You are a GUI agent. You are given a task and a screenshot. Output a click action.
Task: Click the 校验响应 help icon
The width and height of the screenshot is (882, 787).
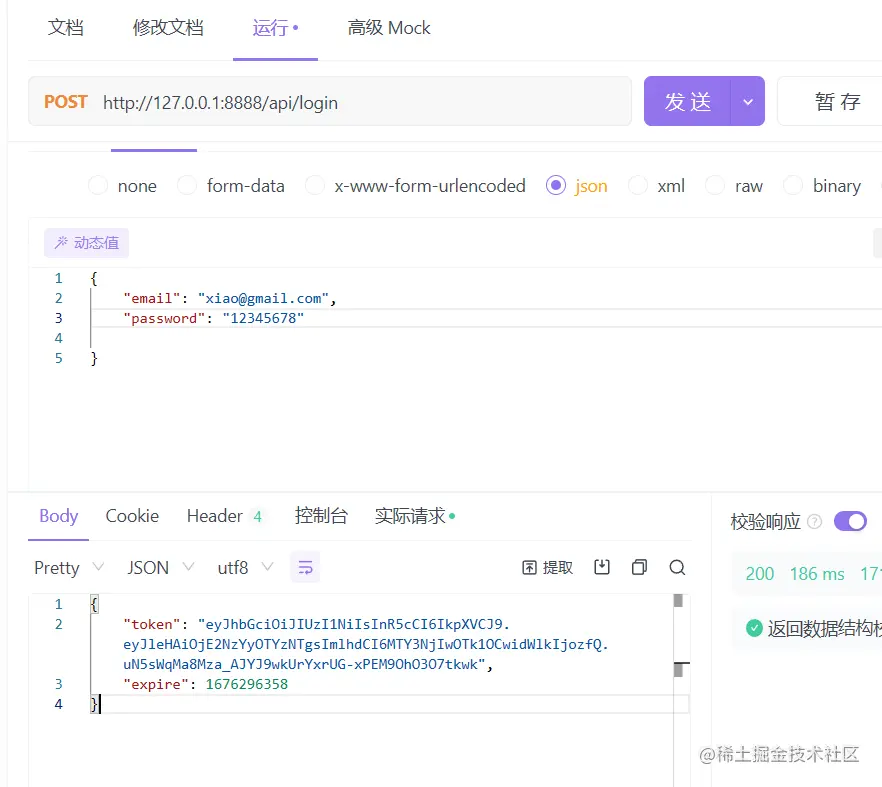(814, 521)
